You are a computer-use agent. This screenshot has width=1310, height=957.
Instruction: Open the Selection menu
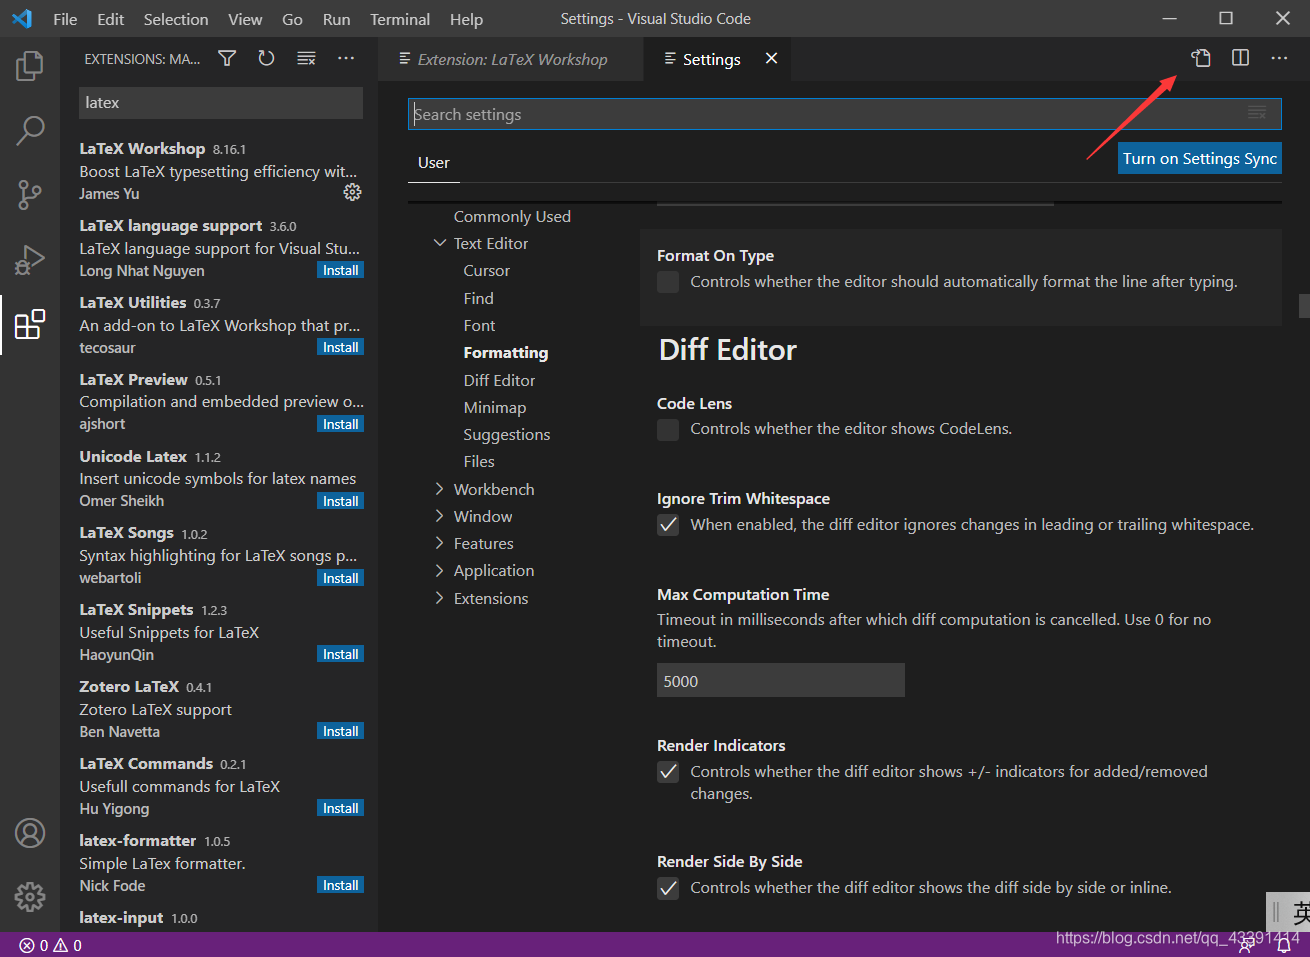point(176,19)
